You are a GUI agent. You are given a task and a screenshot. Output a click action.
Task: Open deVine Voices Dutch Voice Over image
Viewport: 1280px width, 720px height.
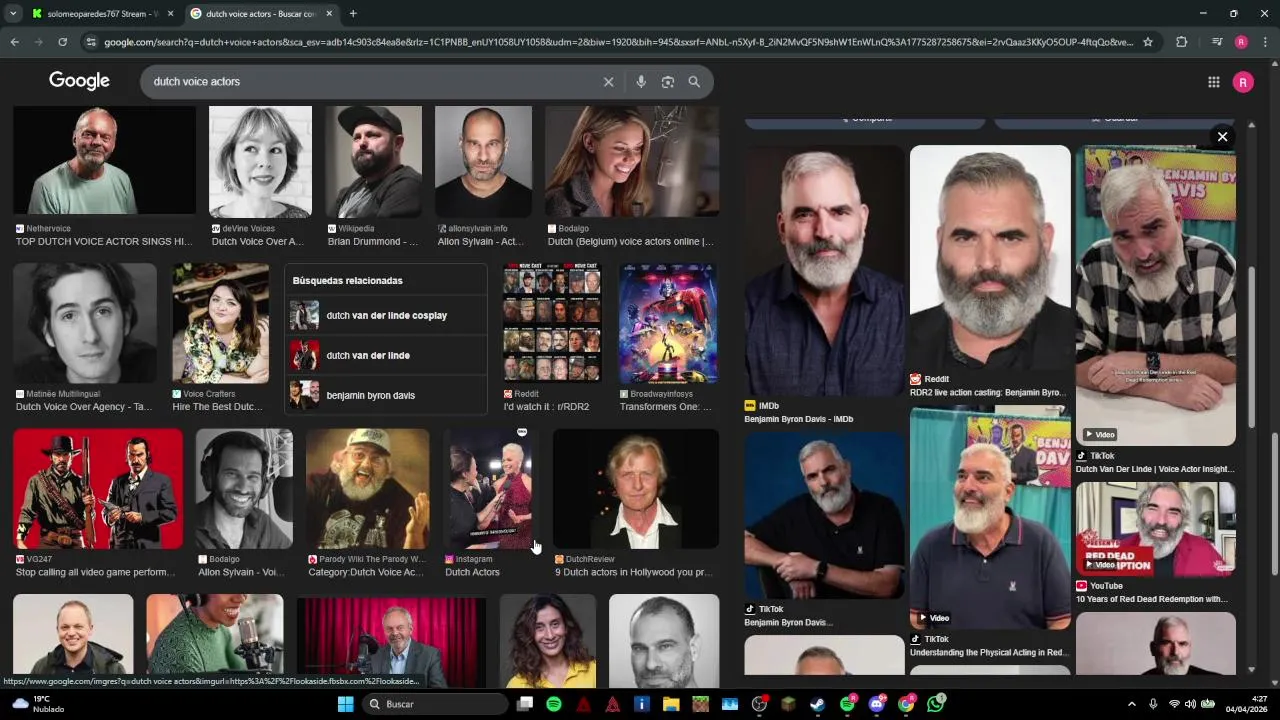tap(260, 161)
